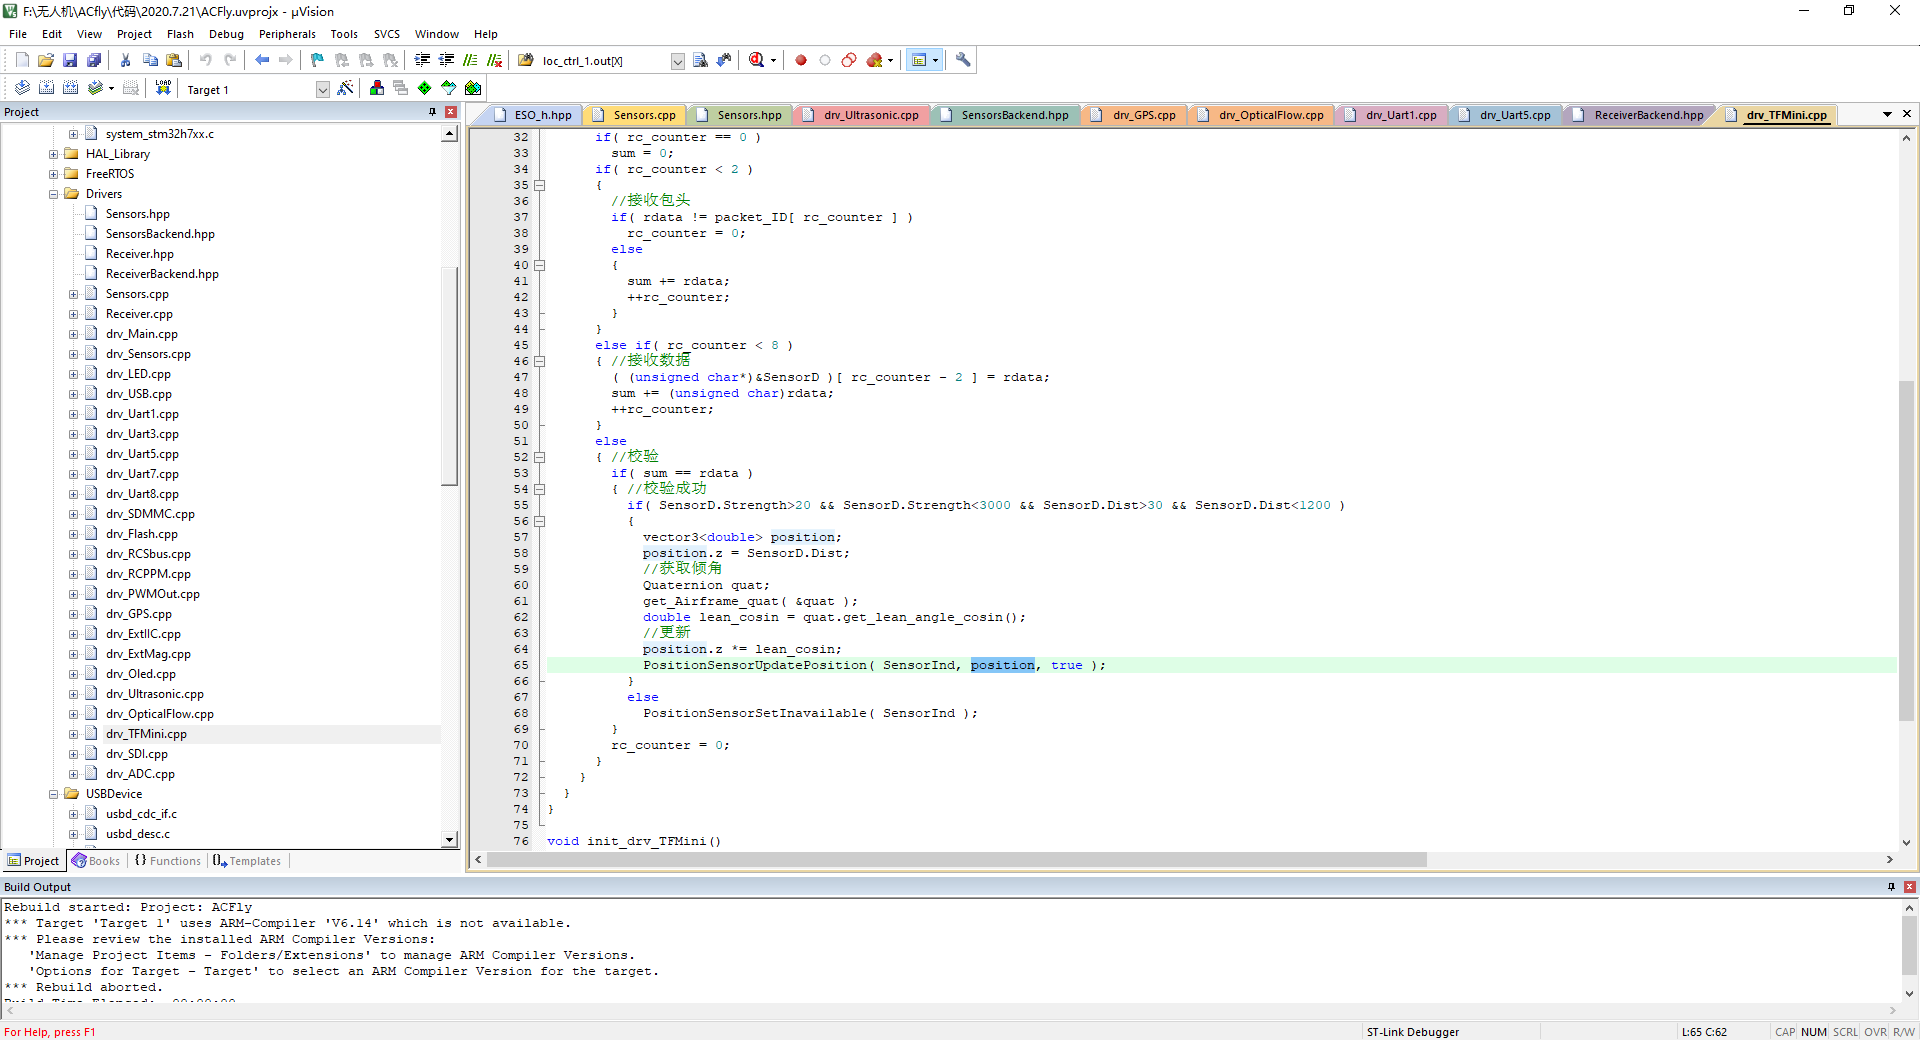Toggle pin on the Build Output panel
The width and height of the screenshot is (1920, 1040).
point(1891,887)
